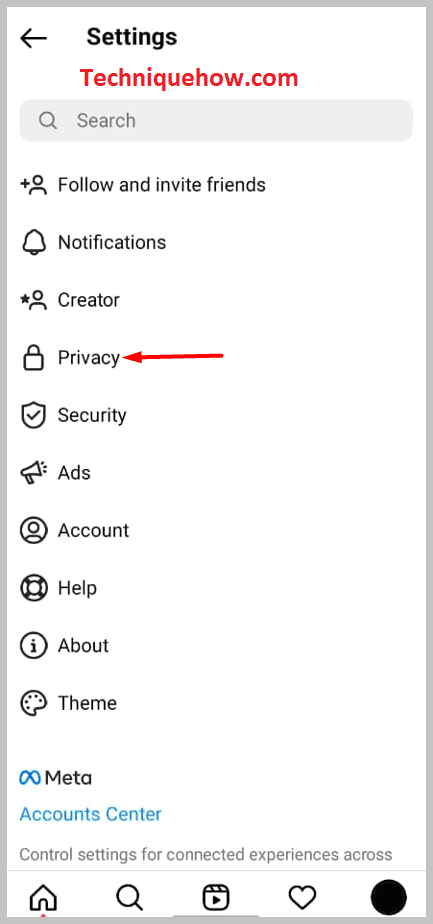This screenshot has height=924, width=433.
Task: Open the Accounts Center link
Action: pyautogui.click(x=90, y=814)
